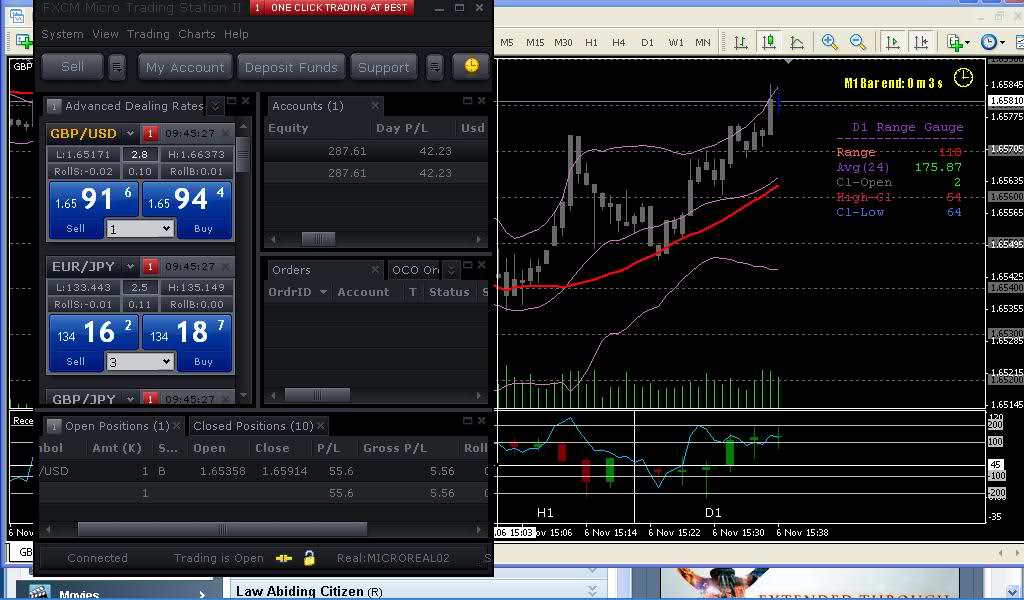1024x600 pixels.
Task: Click the 1 icon on Advanced Dealing Rates tab
Action: (54, 106)
